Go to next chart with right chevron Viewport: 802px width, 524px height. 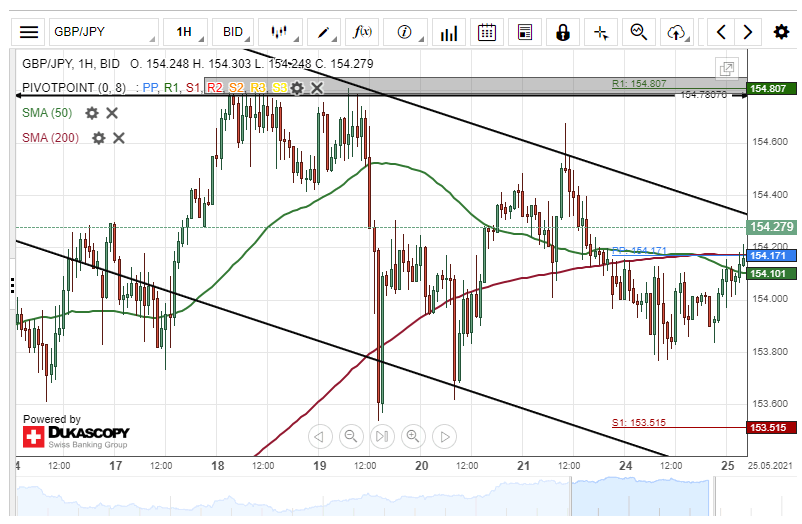click(748, 32)
